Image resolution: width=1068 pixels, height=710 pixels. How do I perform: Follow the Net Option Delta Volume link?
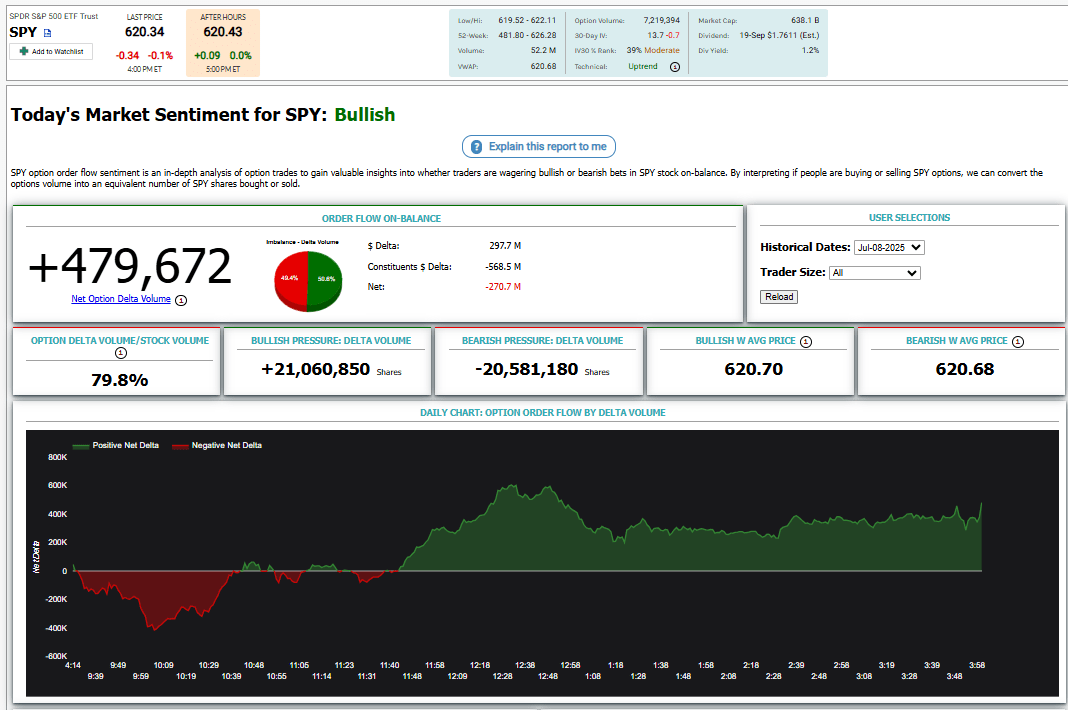pos(121,298)
